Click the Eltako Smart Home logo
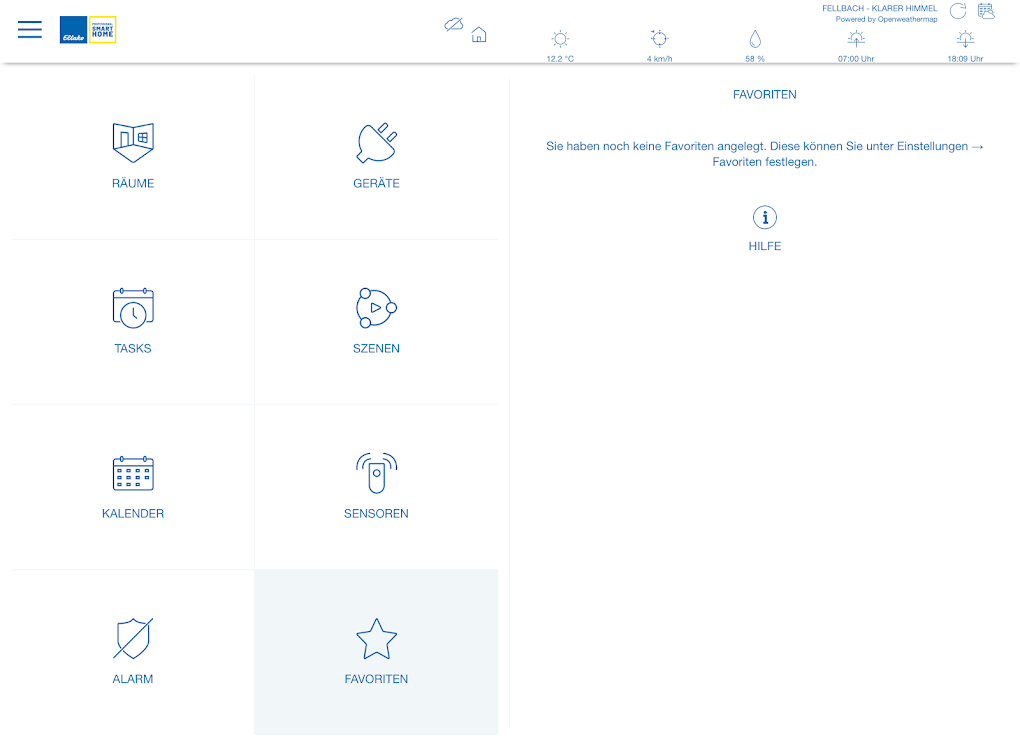The image size is (1020, 747). [x=88, y=29]
